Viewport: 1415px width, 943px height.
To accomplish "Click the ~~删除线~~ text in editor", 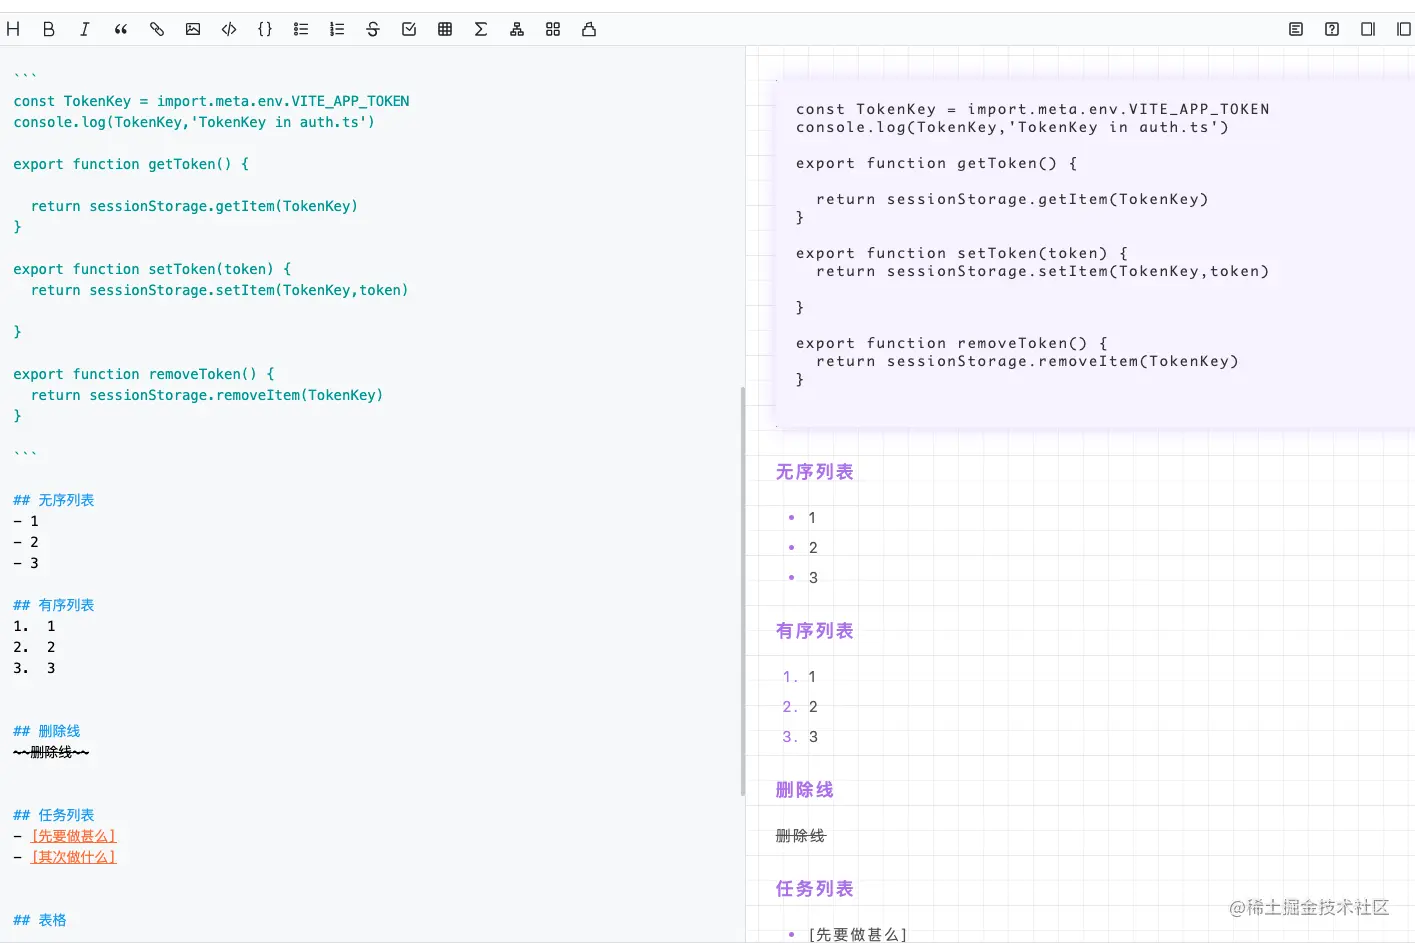I will (51, 752).
